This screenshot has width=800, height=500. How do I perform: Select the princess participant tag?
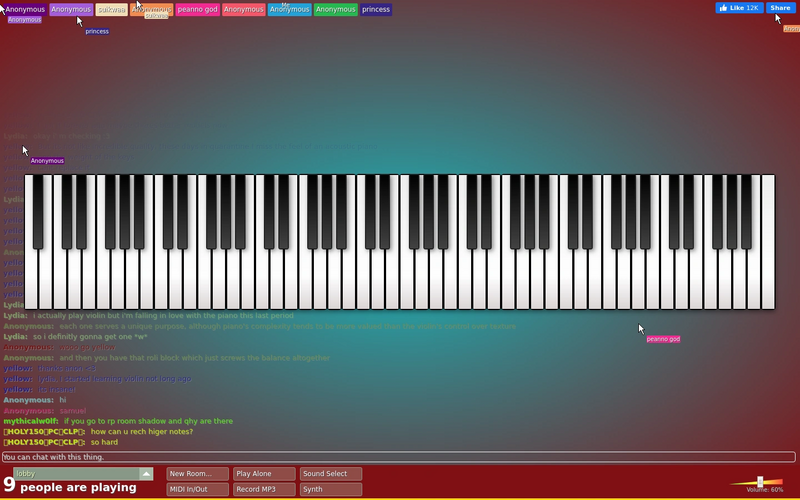376,9
